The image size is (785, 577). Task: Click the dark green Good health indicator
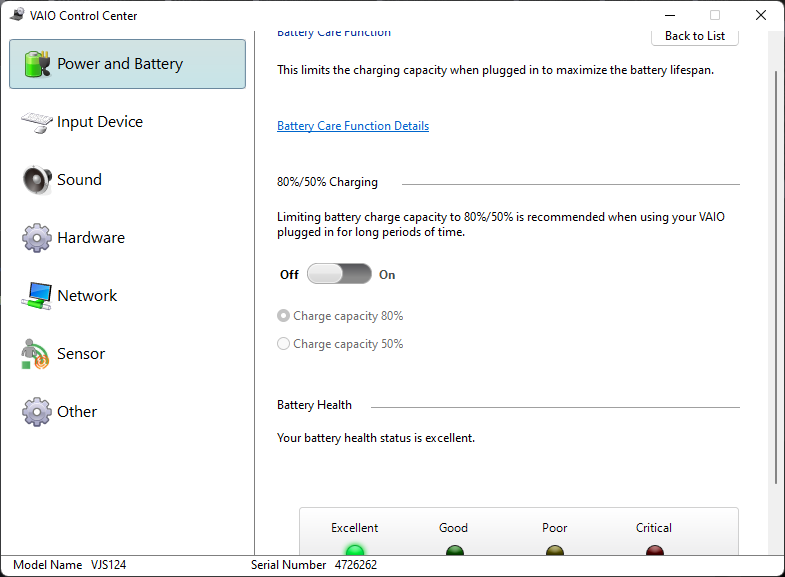coord(455,550)
